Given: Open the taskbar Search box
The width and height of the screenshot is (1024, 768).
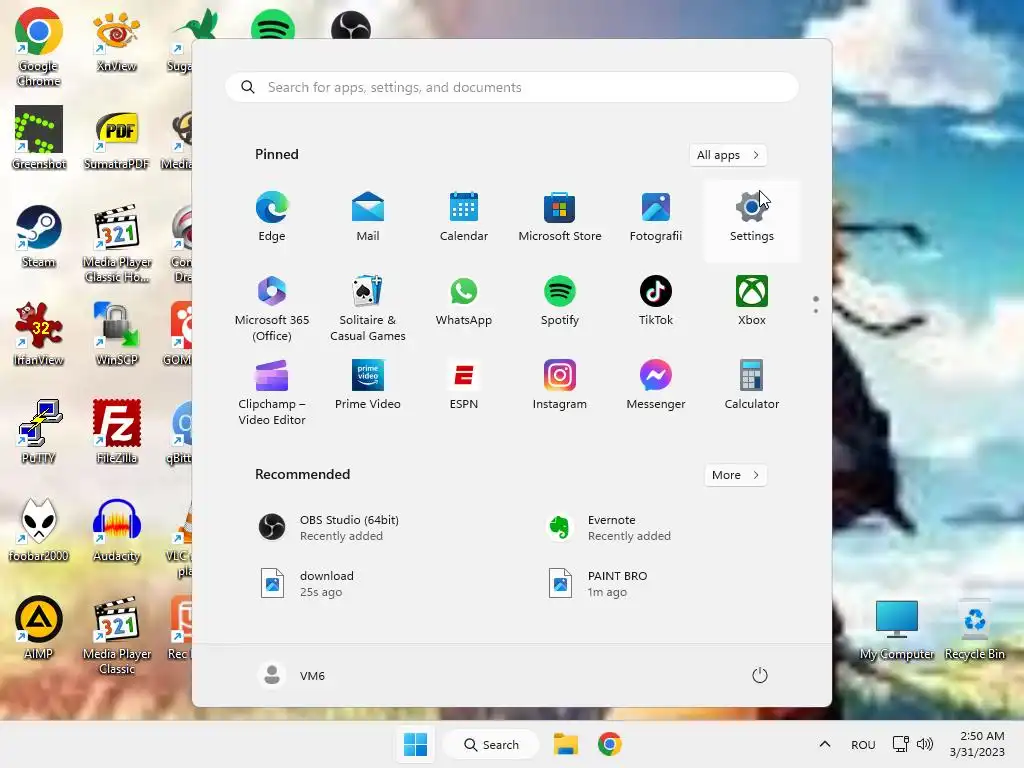Looking at the screenshot, I should pos(491,744).
